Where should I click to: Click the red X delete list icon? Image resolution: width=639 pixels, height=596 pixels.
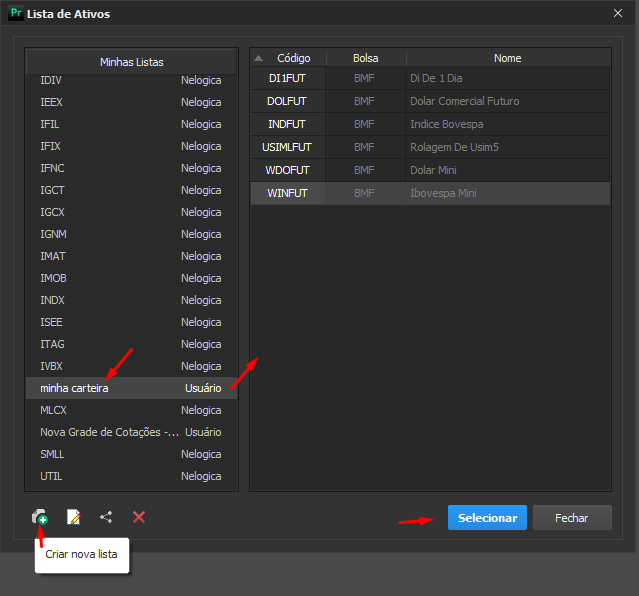[x=139, y=517]
